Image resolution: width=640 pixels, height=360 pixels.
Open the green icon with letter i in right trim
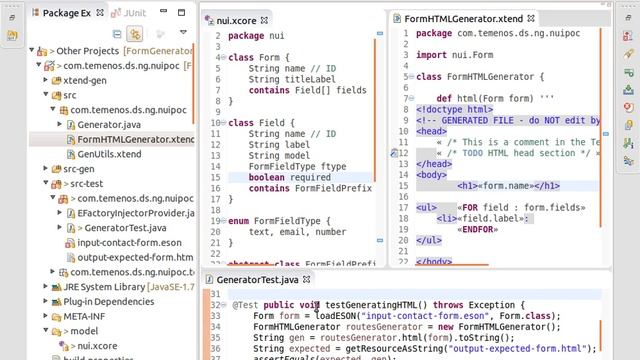point(628,143)
